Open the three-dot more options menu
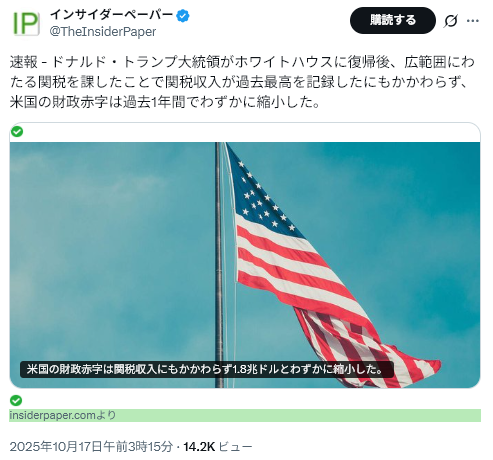 473,21
